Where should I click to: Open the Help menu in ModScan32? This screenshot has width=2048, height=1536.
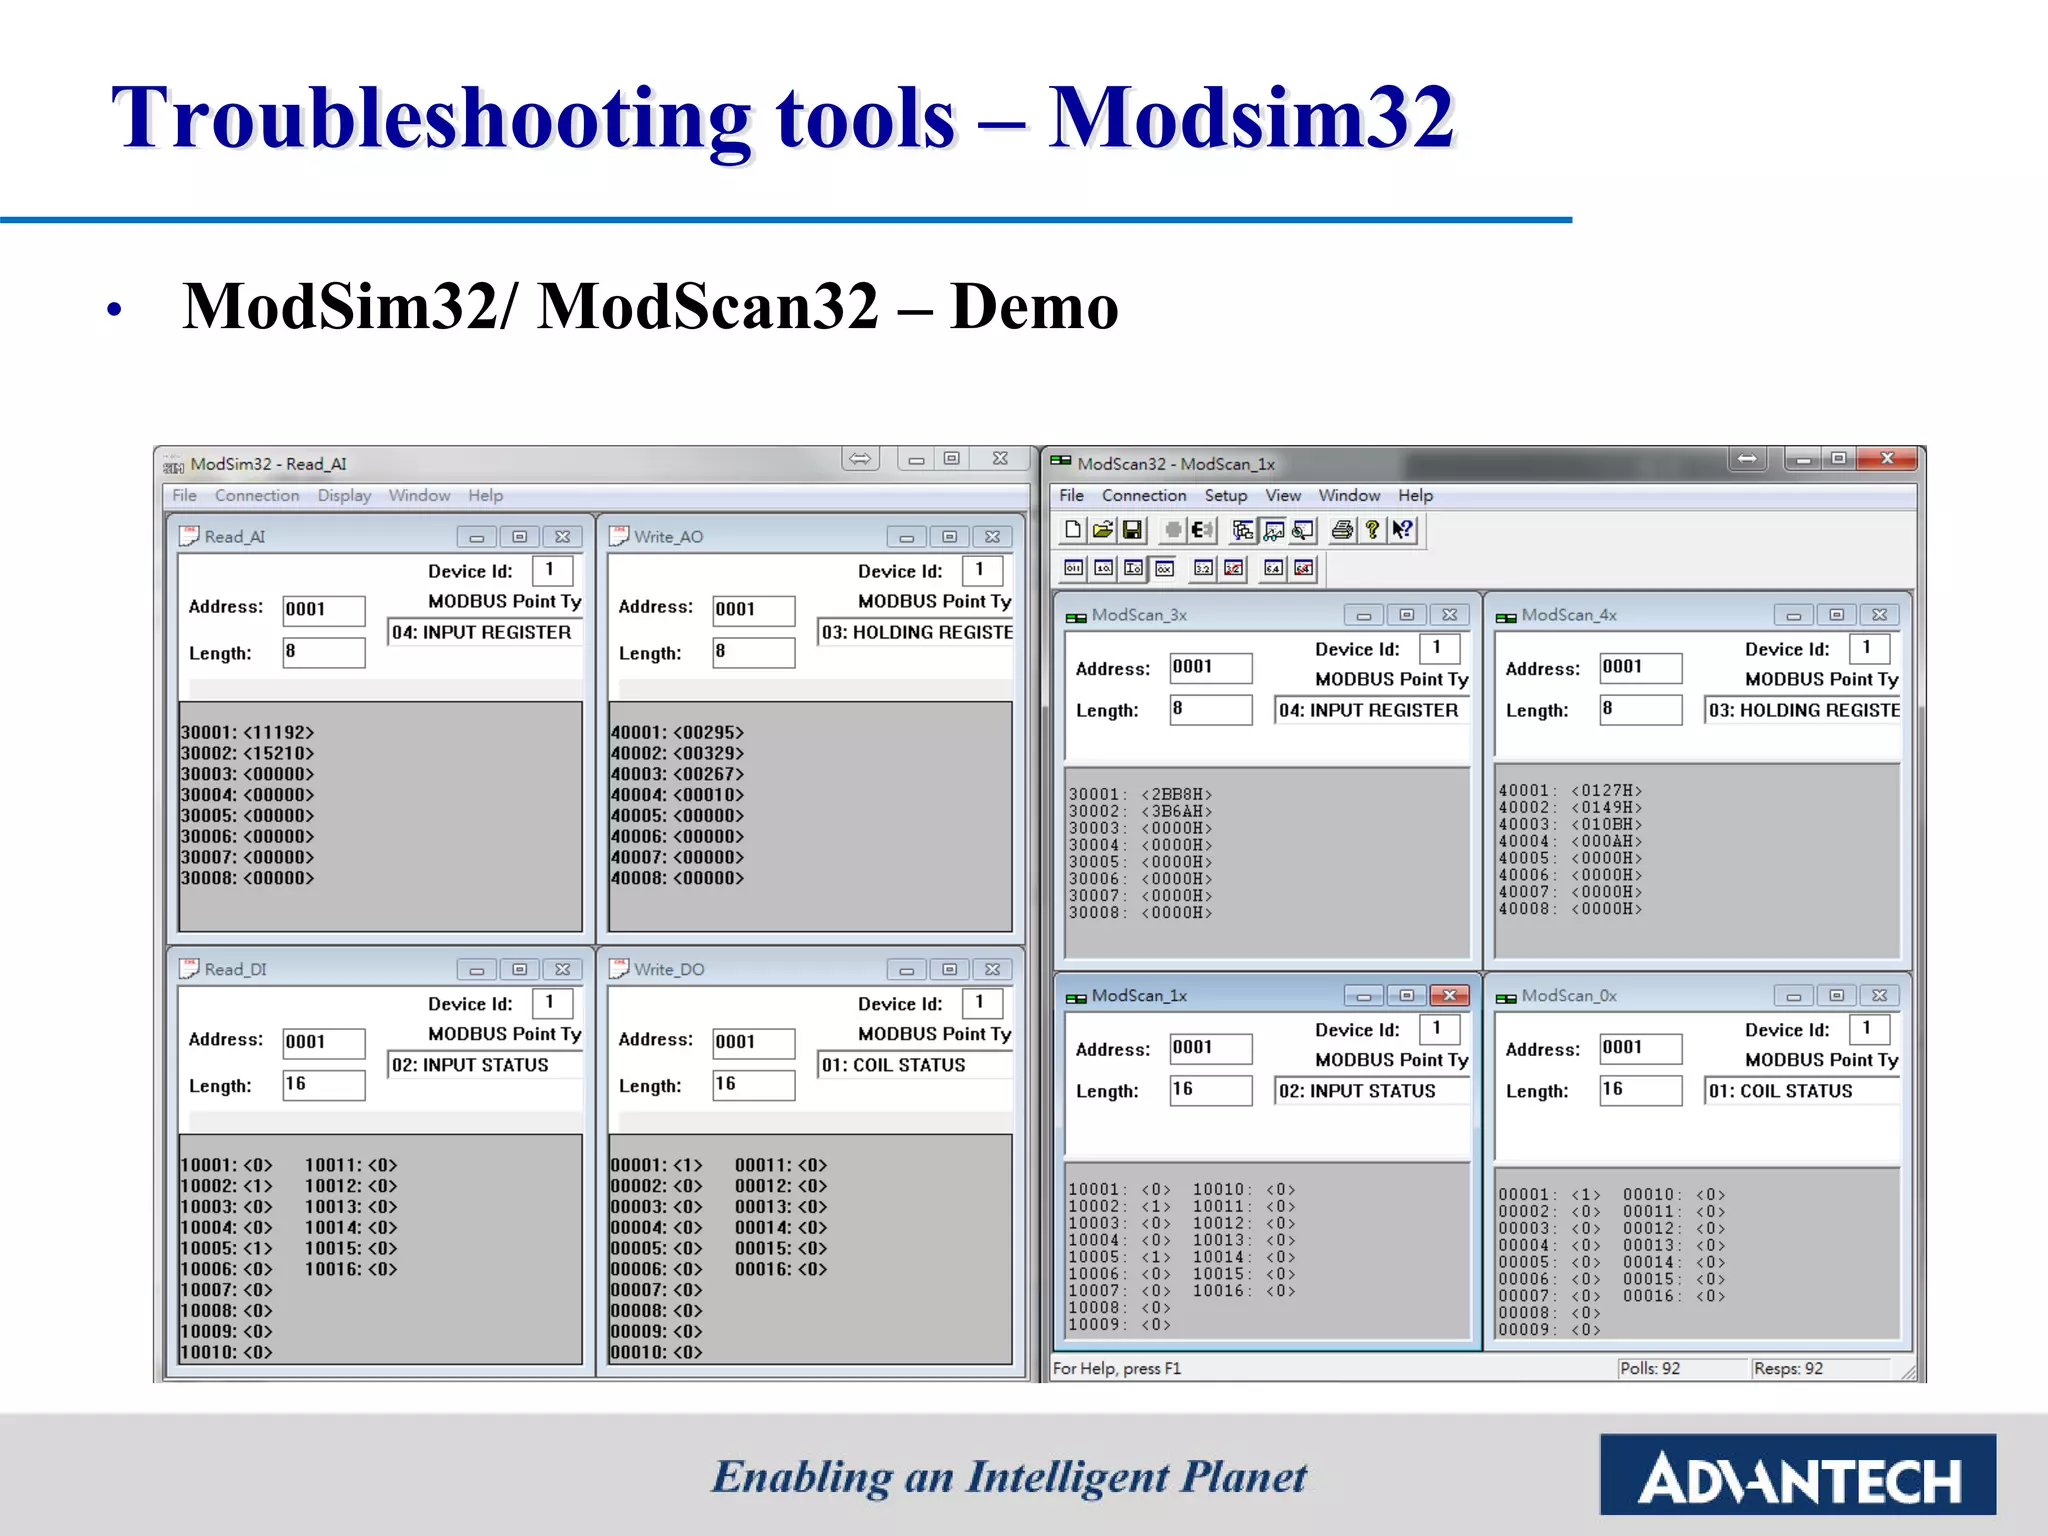coord(1415,495)
